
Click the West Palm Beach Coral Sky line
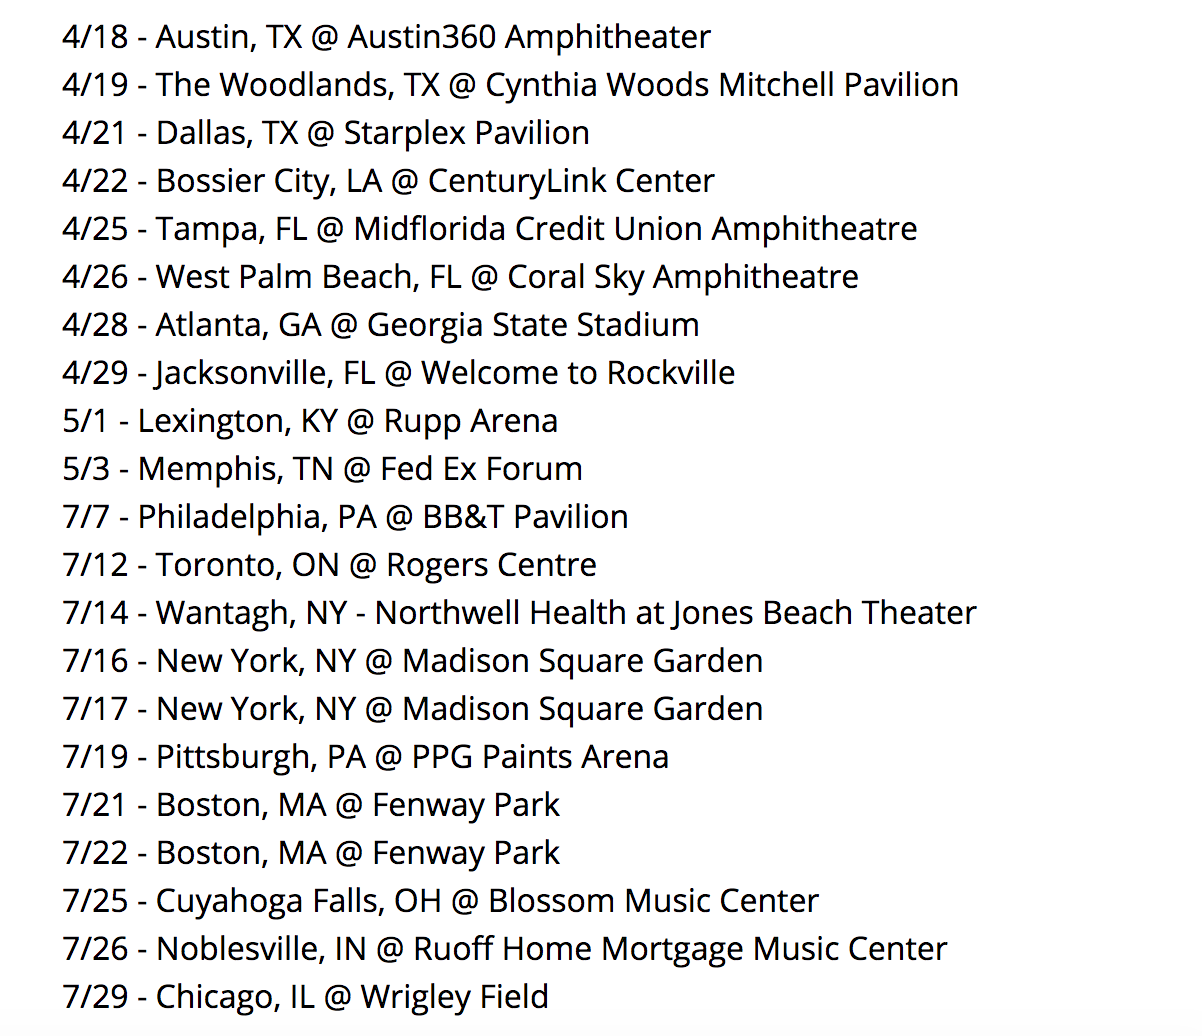(x=460, y=277)
